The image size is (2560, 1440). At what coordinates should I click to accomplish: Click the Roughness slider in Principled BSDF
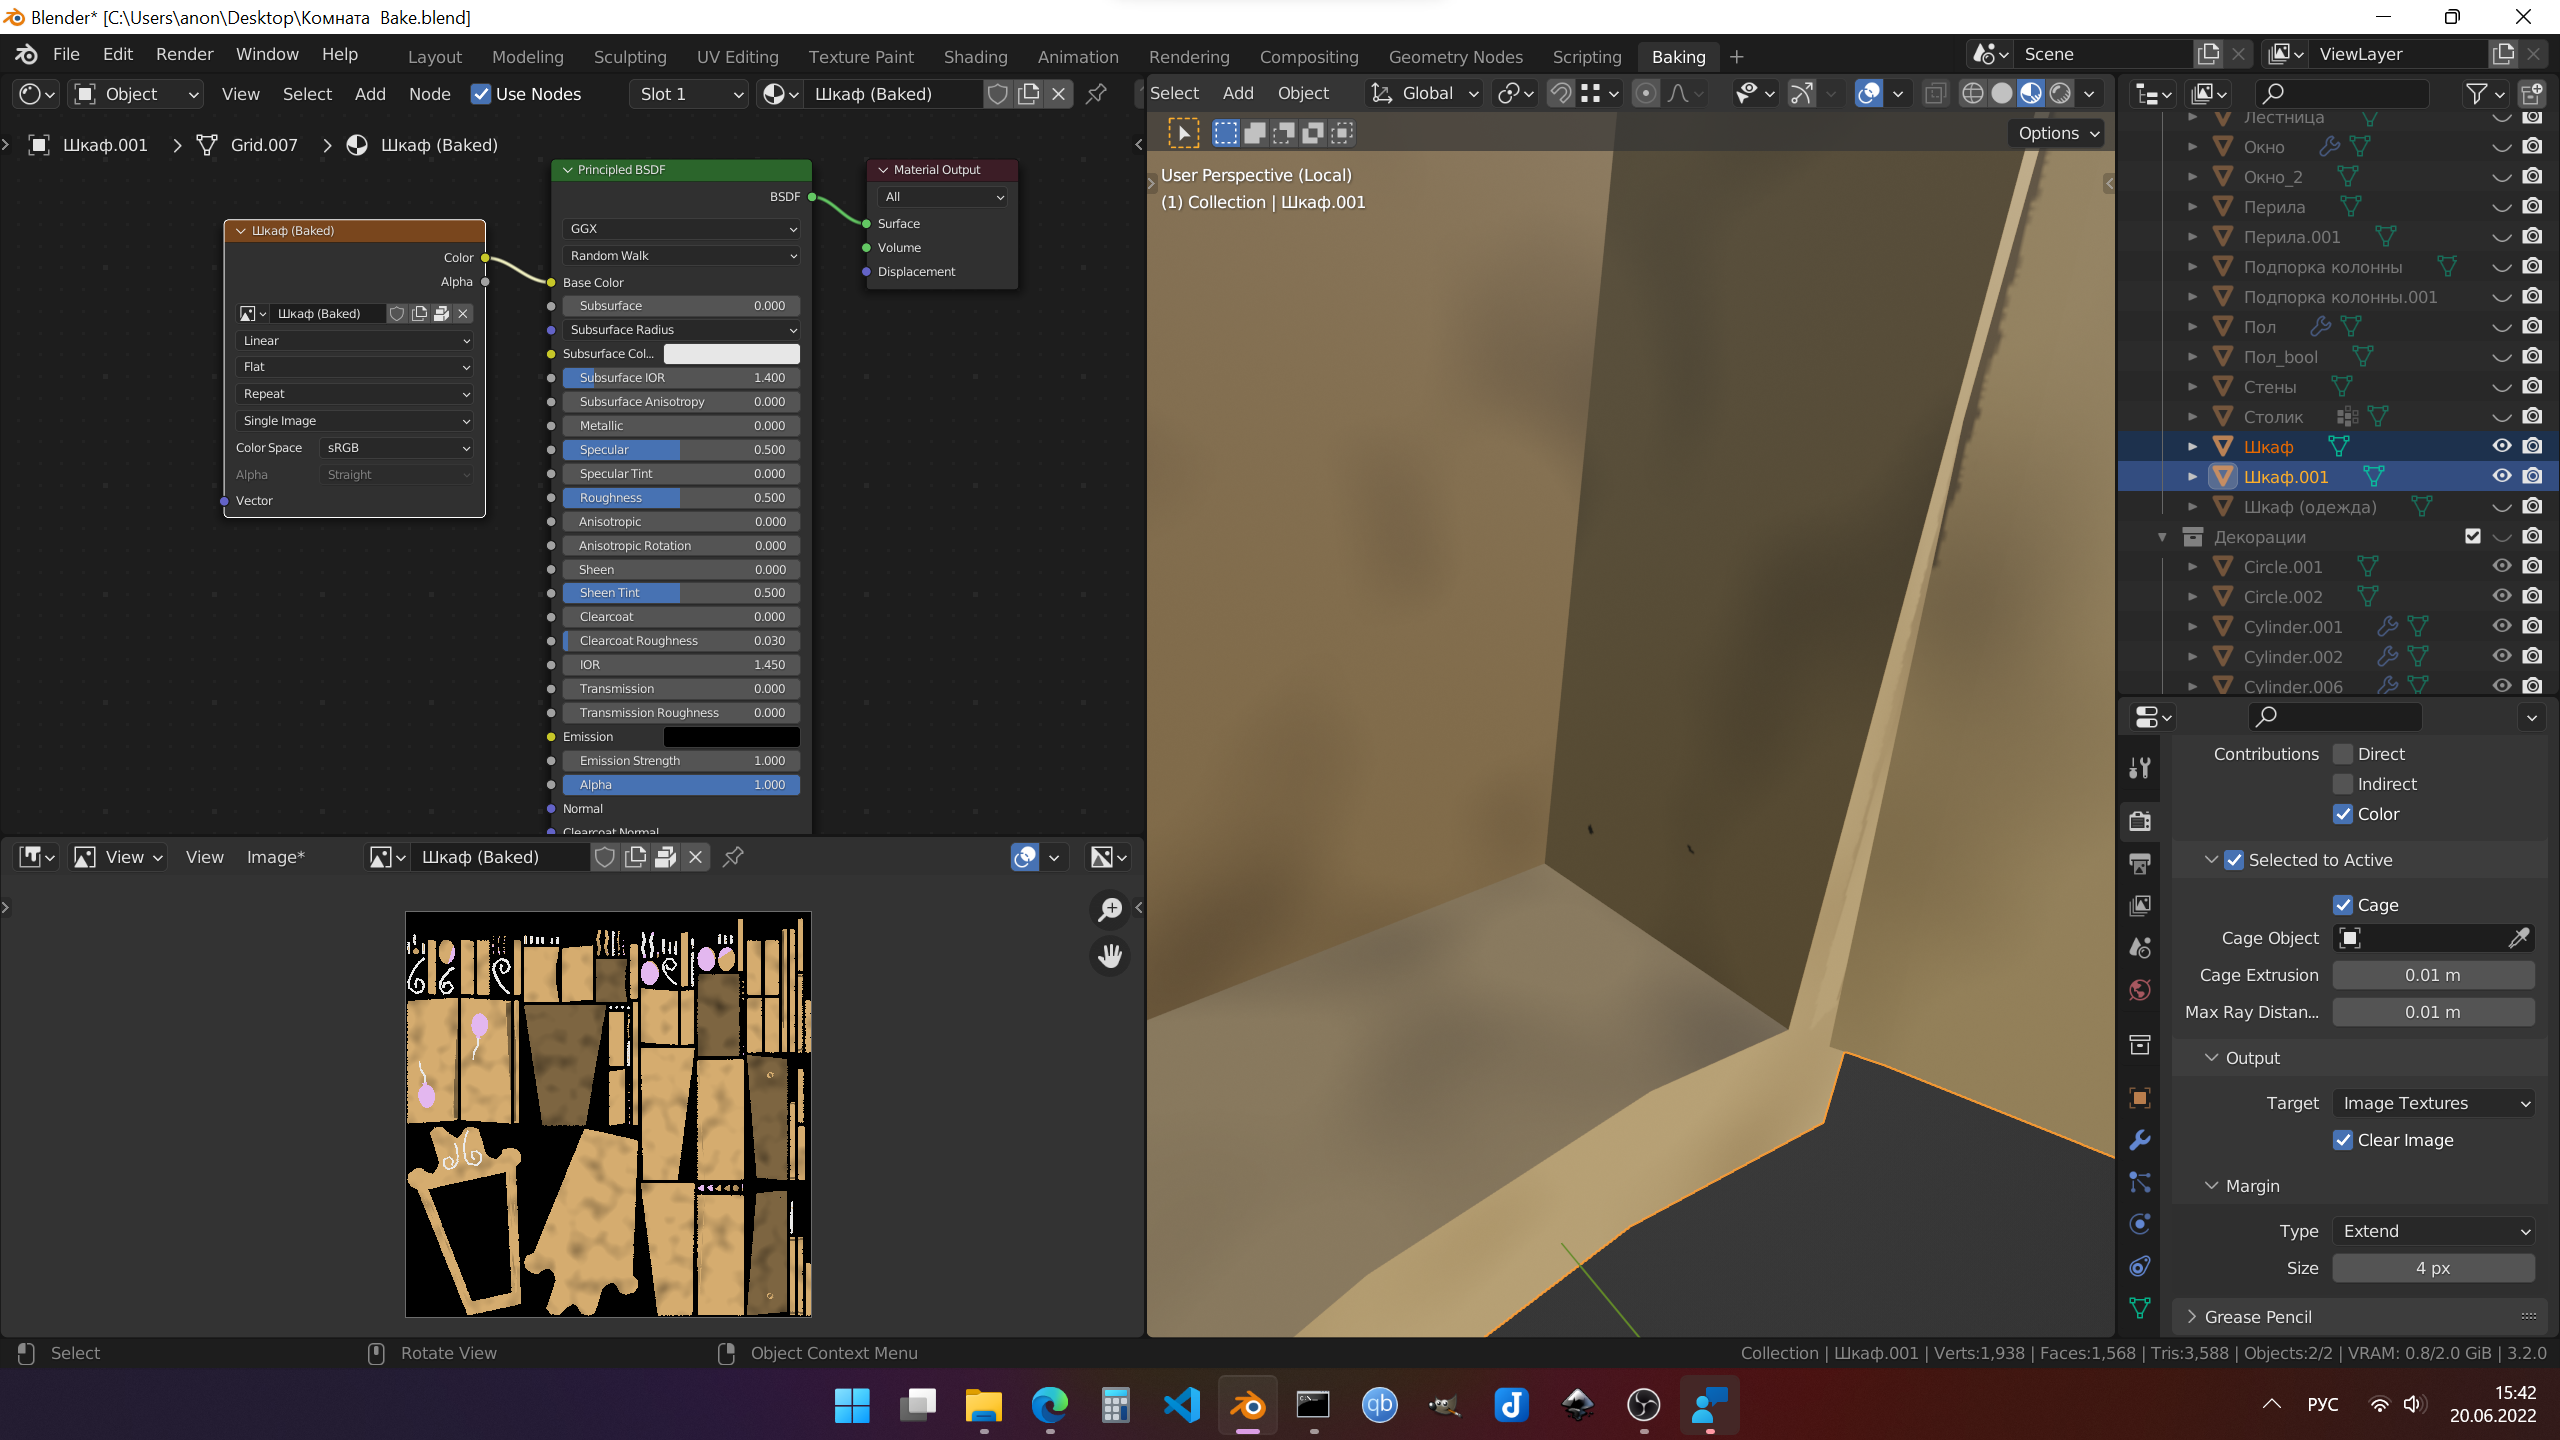click(x=680, y=498)
